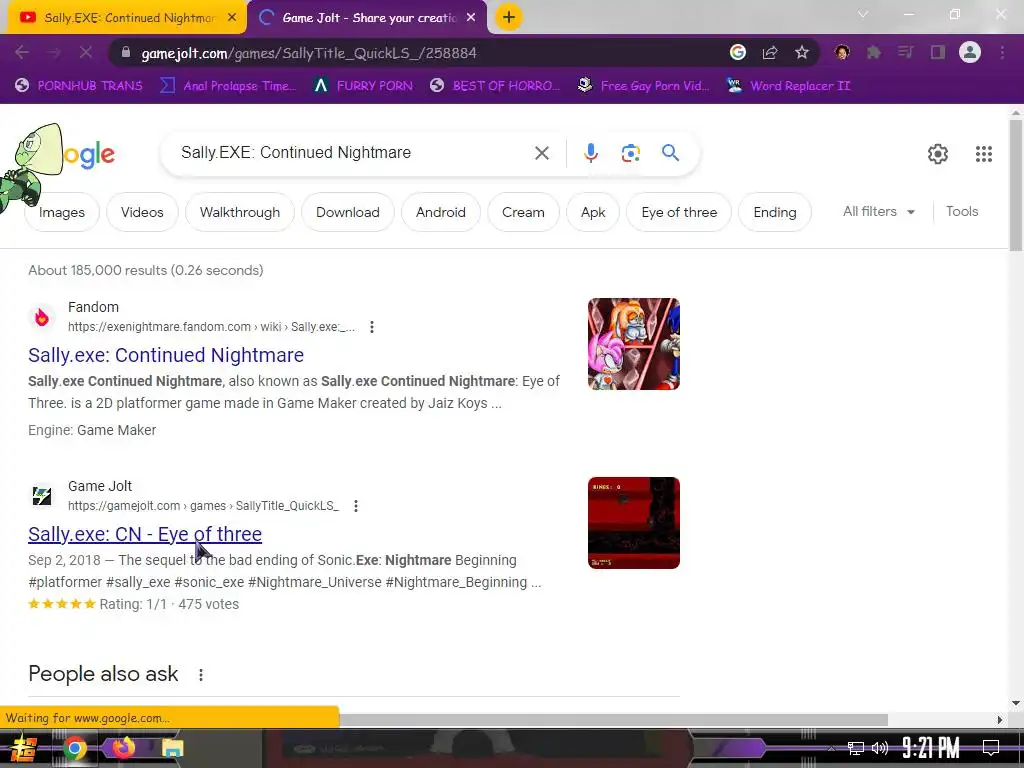Screen dimensions: 1024x768
Task: Select the Cream filter chip
Action: click(x=523, y=212)
